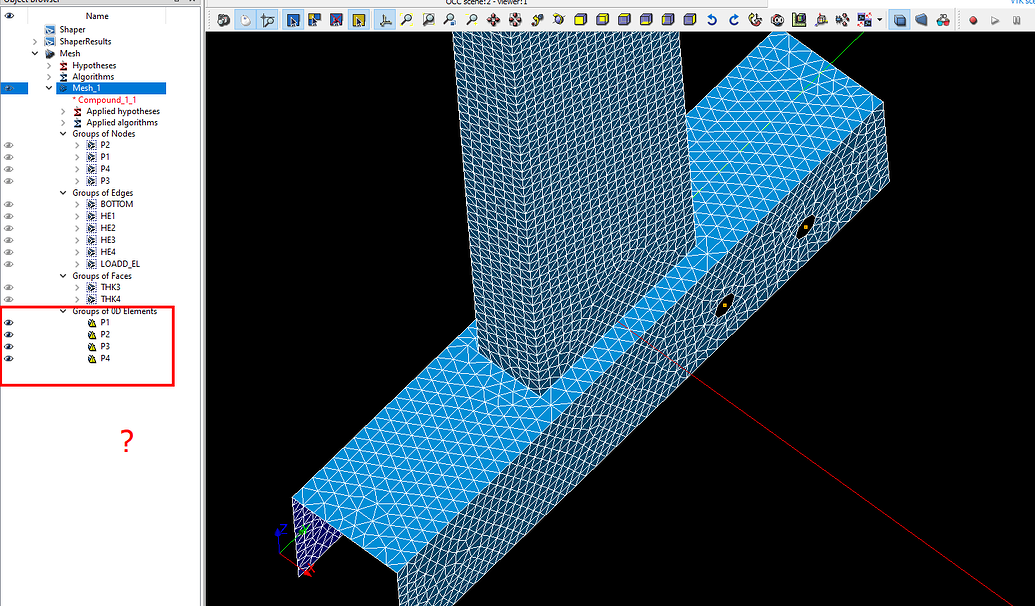Switch to Right view cube icon
This screenshot has width=1035, height=606.
tap(690, 20)
